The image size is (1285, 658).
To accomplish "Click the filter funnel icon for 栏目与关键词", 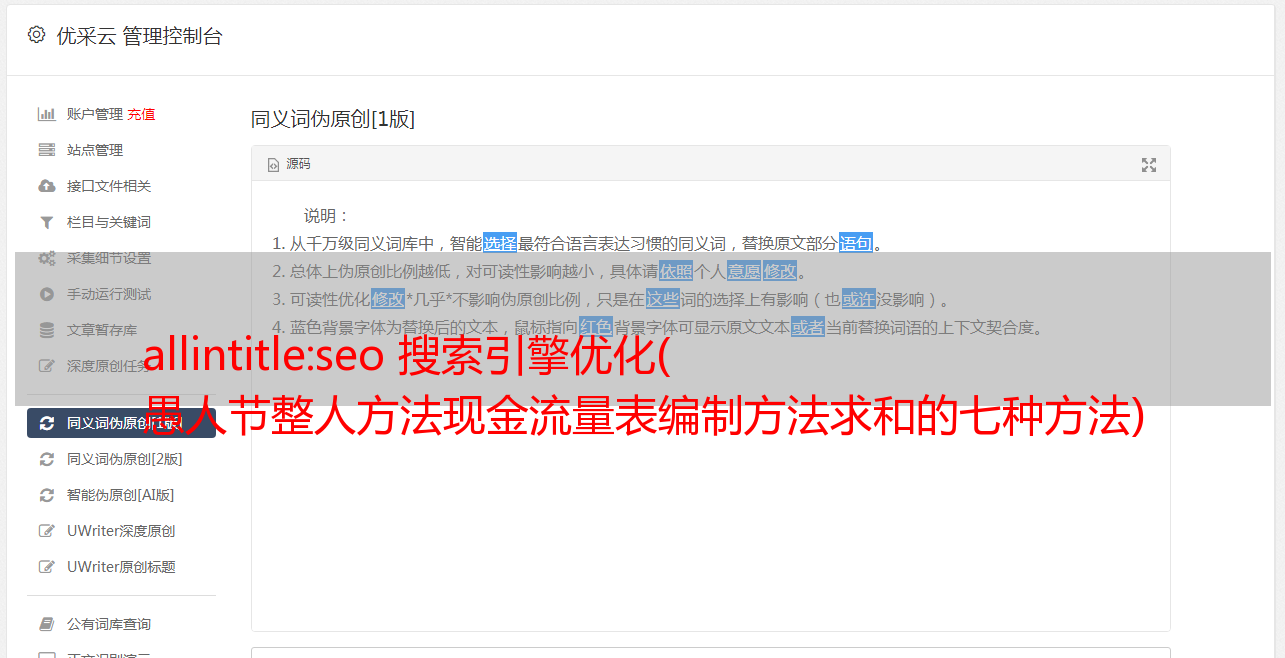I will click(x=46, y=222).
